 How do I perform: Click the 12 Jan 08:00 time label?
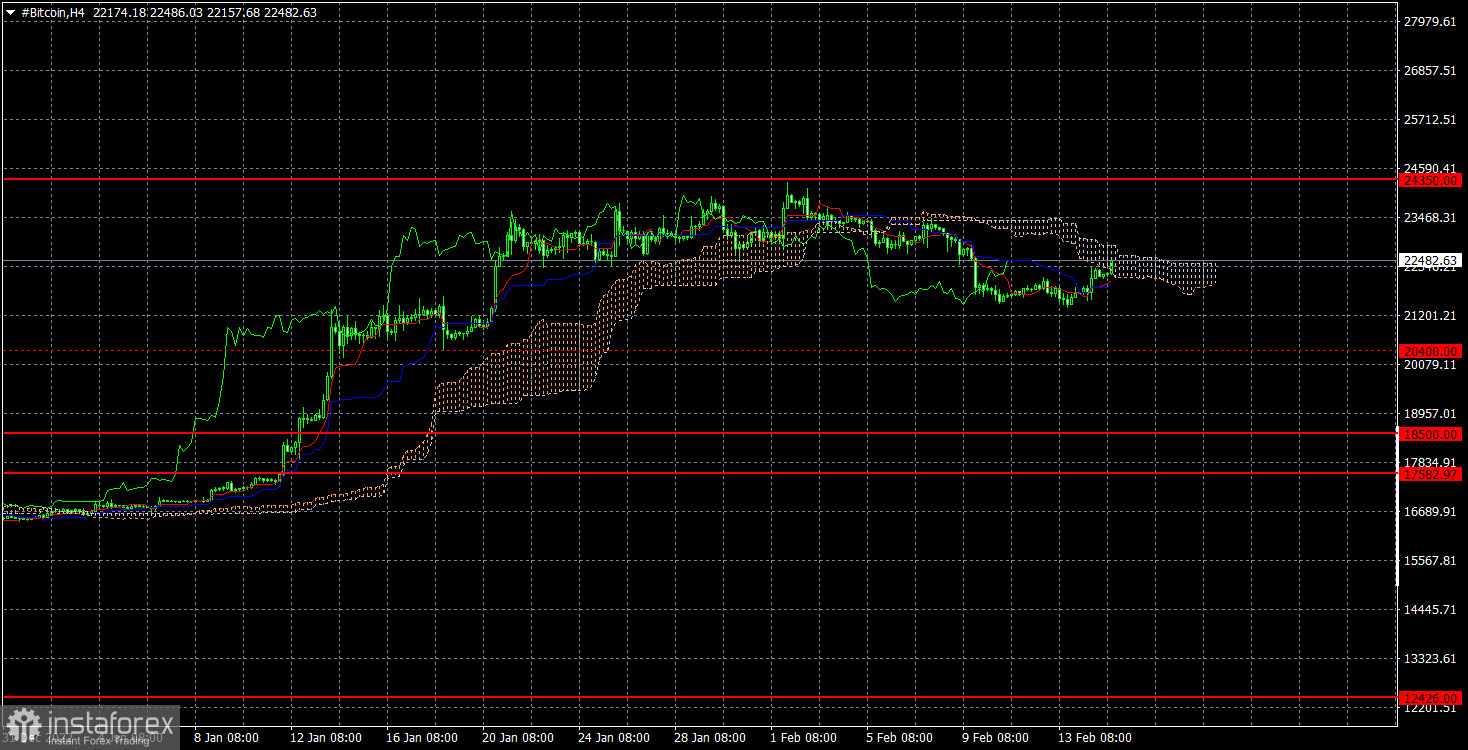[324, 738]
